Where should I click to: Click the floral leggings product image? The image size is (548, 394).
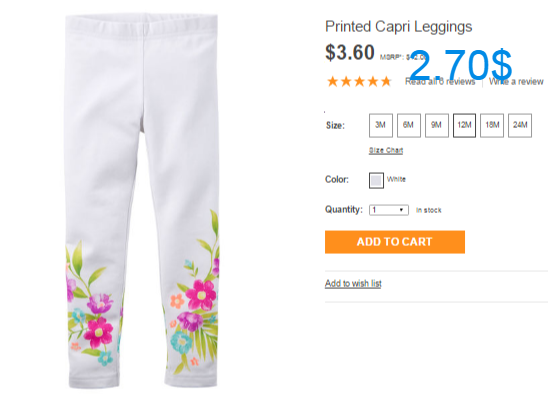click(x=142, y=201)
